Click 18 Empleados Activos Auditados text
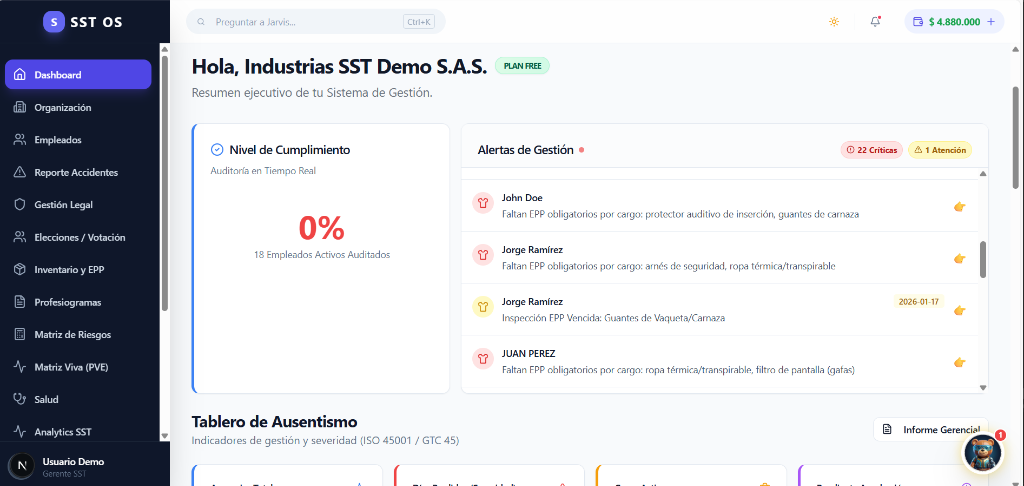 (x=322, y=255)
